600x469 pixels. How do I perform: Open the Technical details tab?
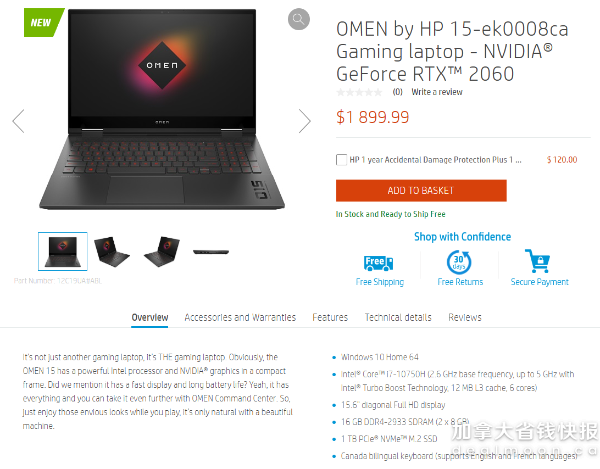pyautogui.click(x=398, y=318)
